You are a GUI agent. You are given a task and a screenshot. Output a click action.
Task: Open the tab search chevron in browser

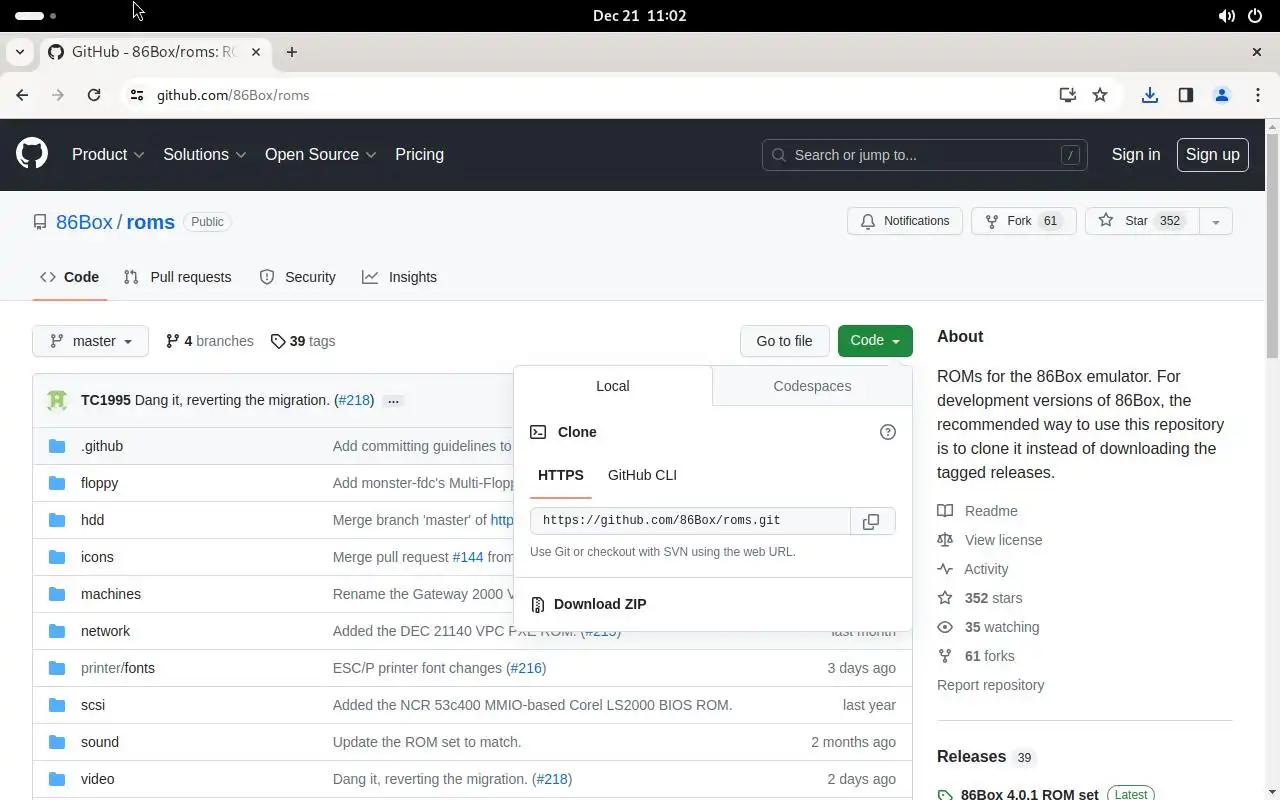[x=20, y=52]
